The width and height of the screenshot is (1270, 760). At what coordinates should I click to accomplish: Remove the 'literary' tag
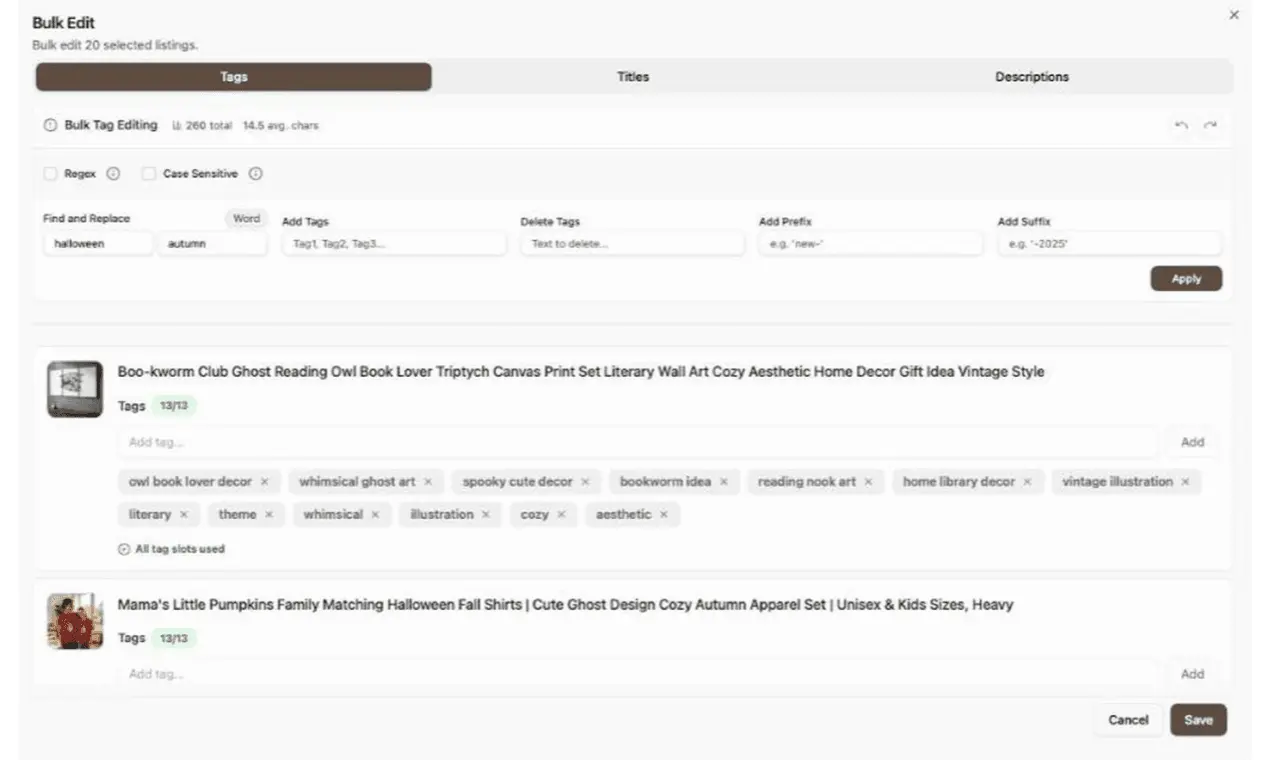click(x=184, y=515)
